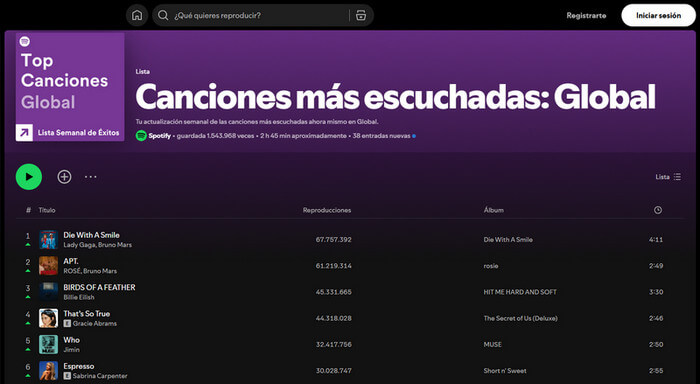Open song title That's So True

(x=87, y=313)
